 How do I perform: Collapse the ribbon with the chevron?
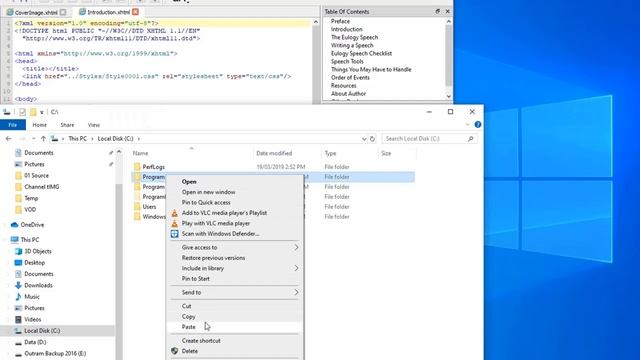[x=467, y=124]
